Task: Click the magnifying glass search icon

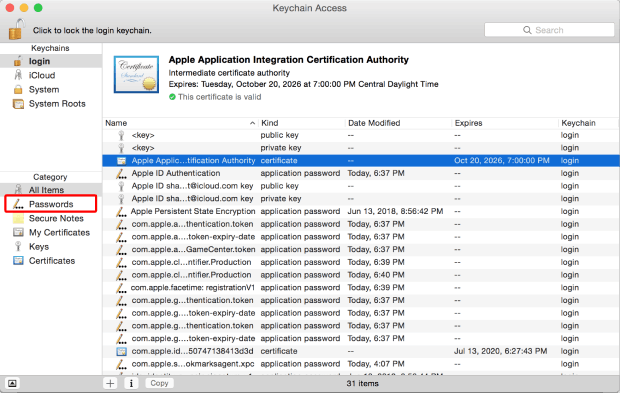Action: point(527,30)
